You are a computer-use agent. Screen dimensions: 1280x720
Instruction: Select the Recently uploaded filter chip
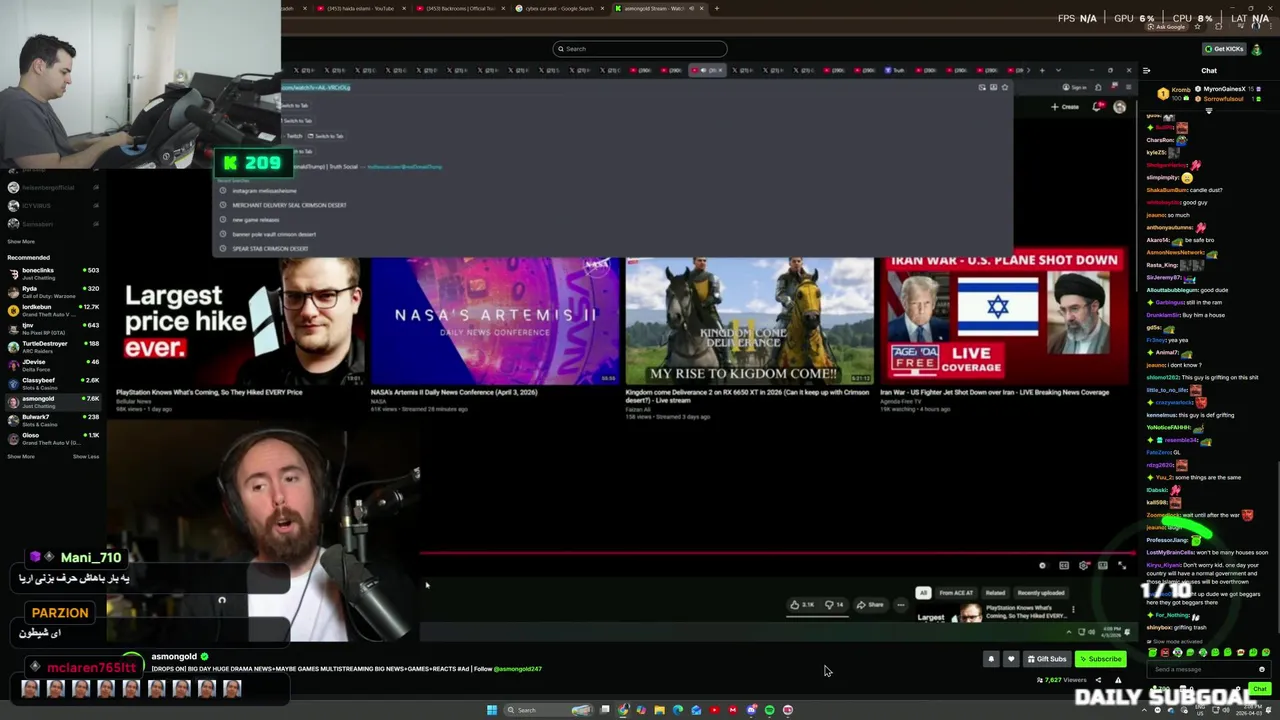(x=1040, y=593)
